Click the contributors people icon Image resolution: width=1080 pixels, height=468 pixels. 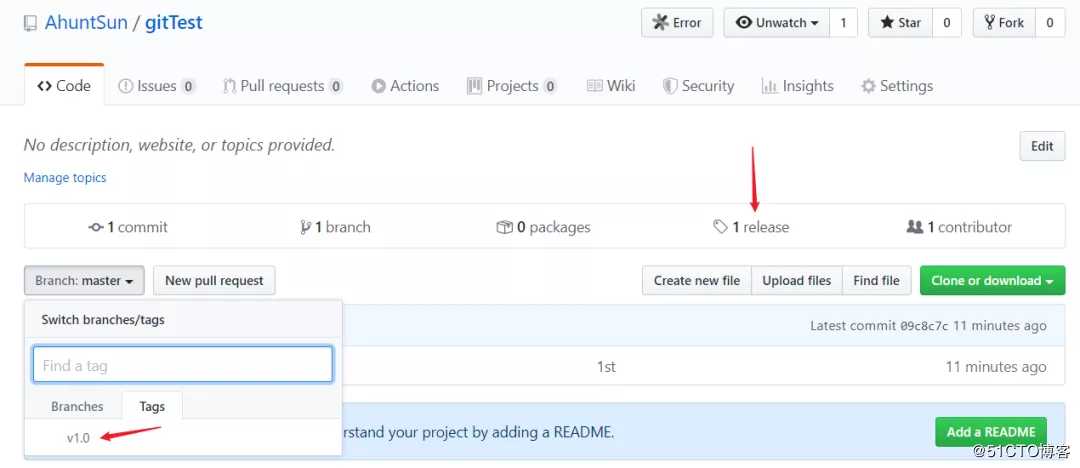point(915,227)
